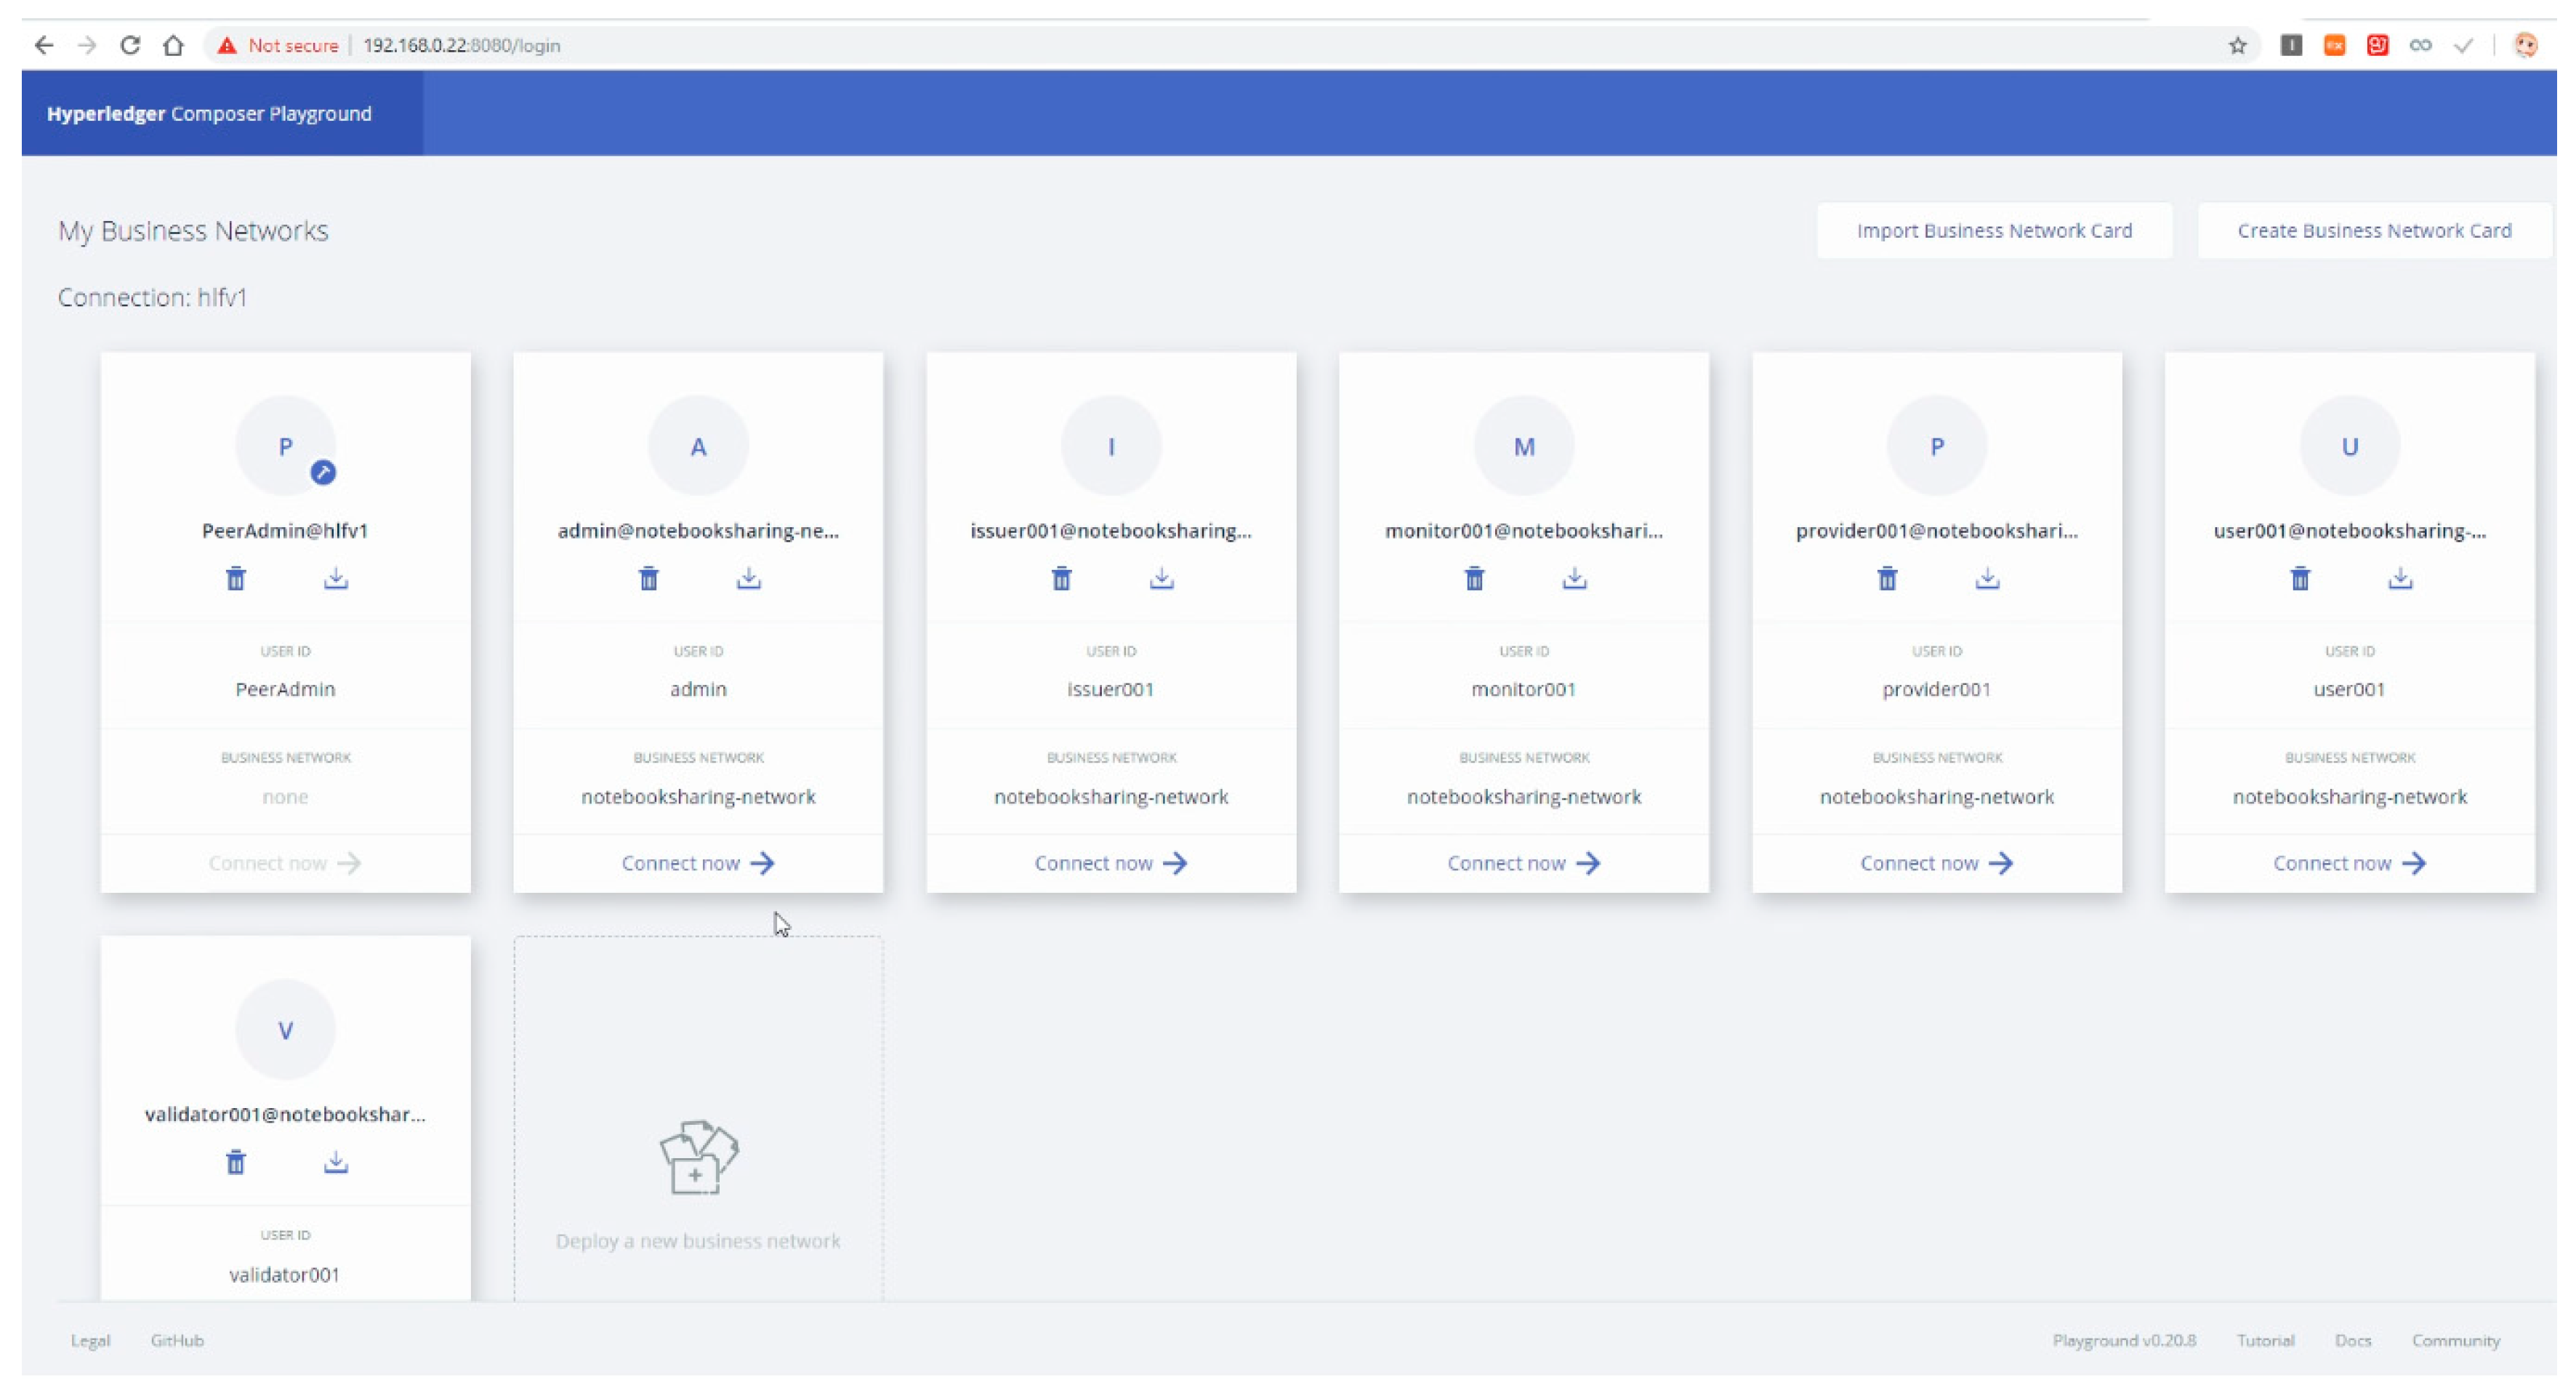Delete the admin@notebooksharing card
The height and width of the screenshot is (1396, 2576).
[648, 579]
